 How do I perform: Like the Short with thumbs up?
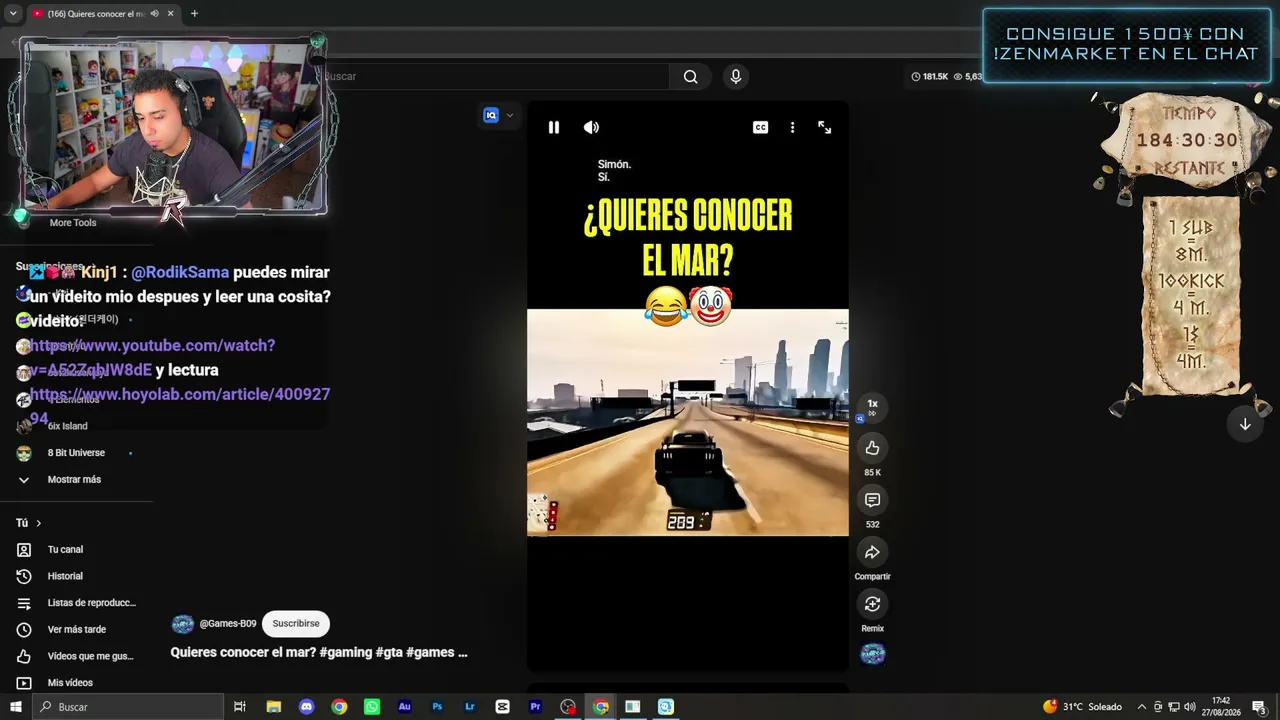tap(872, 448)
